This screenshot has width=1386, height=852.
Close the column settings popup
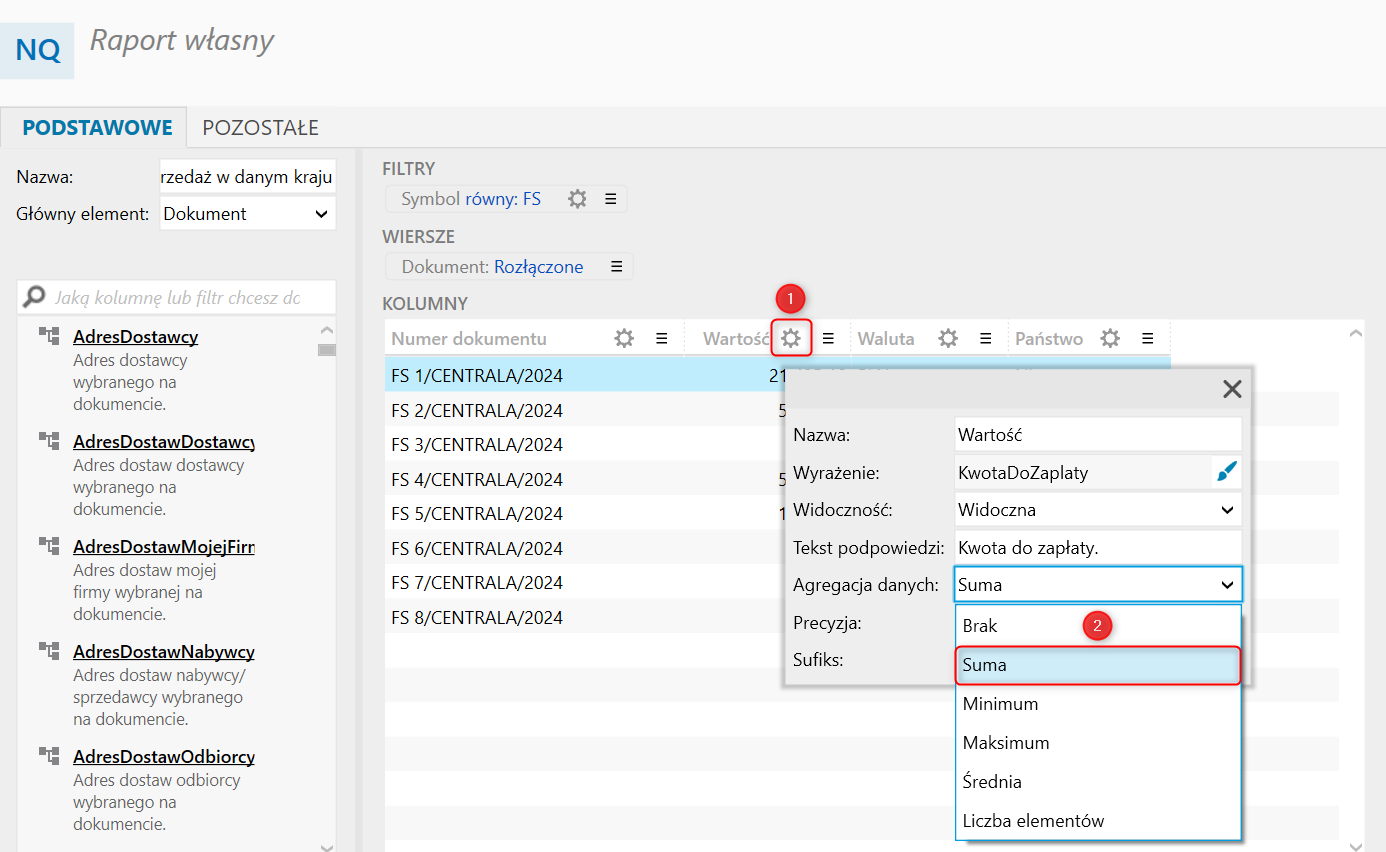pos(1232,389)
